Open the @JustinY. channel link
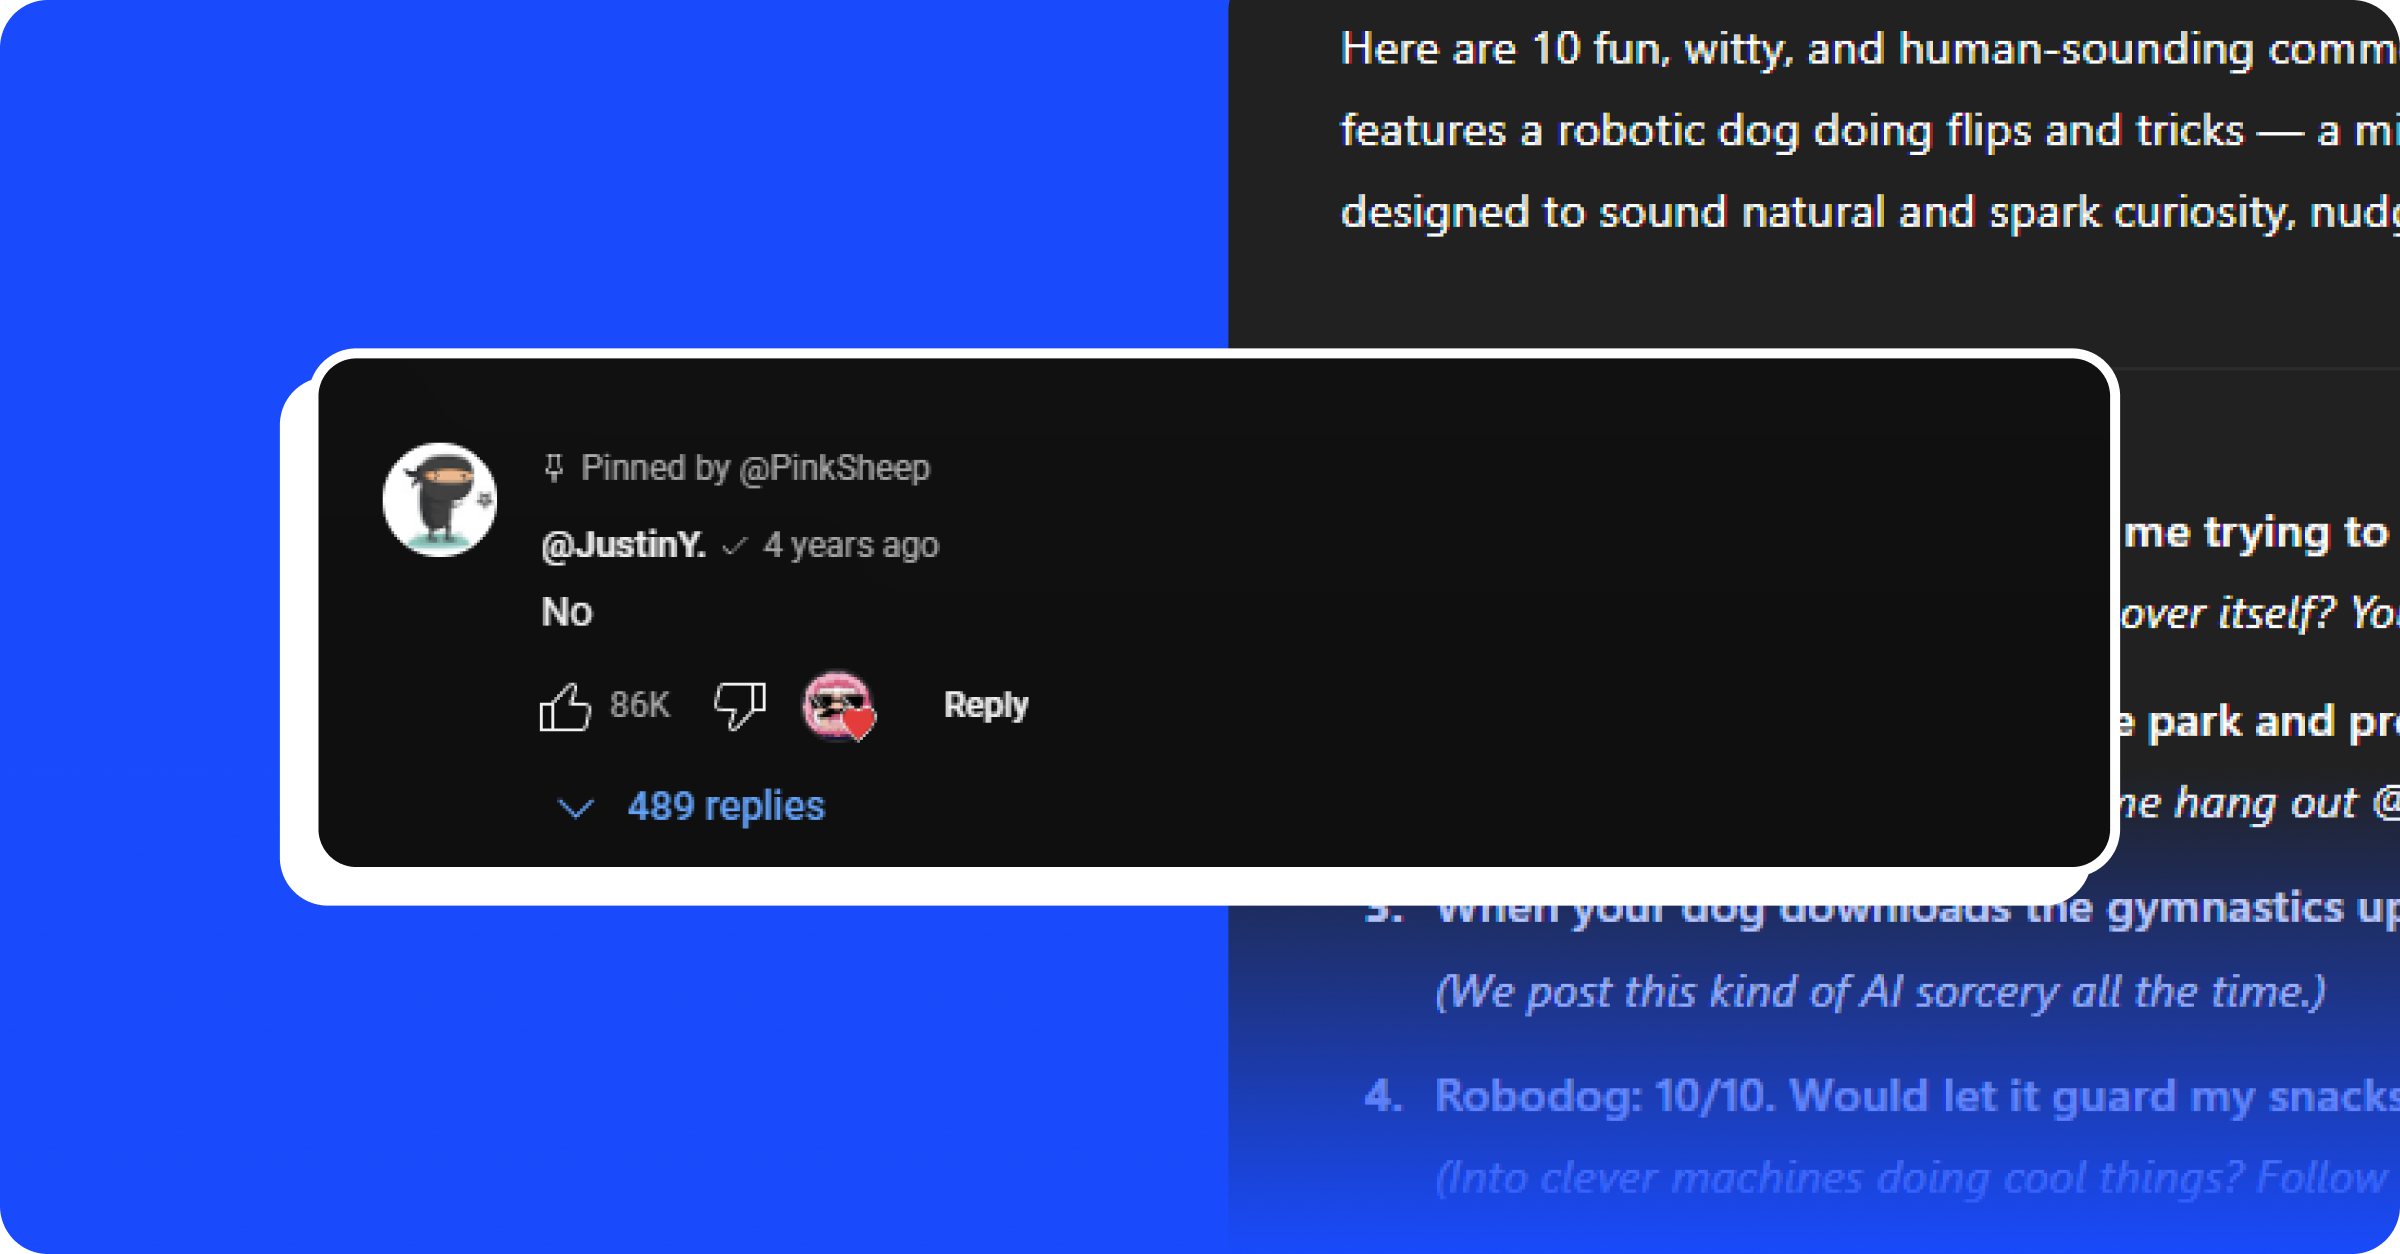This screenshot has width=2400, height=1254. (x=623, y=545)
